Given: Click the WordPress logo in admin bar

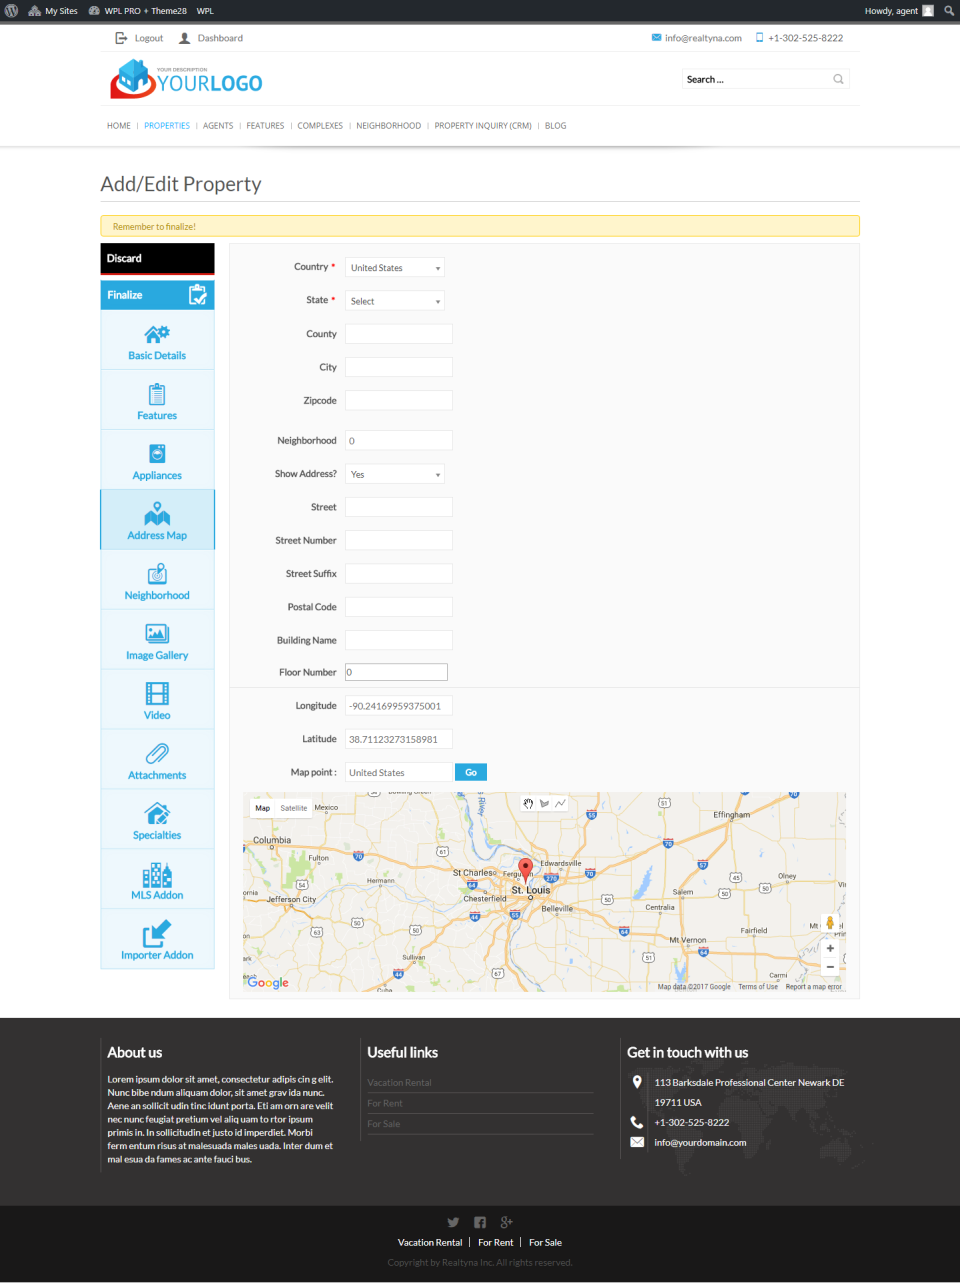Looking at the screenshot, I should click(x=11, y=11).
